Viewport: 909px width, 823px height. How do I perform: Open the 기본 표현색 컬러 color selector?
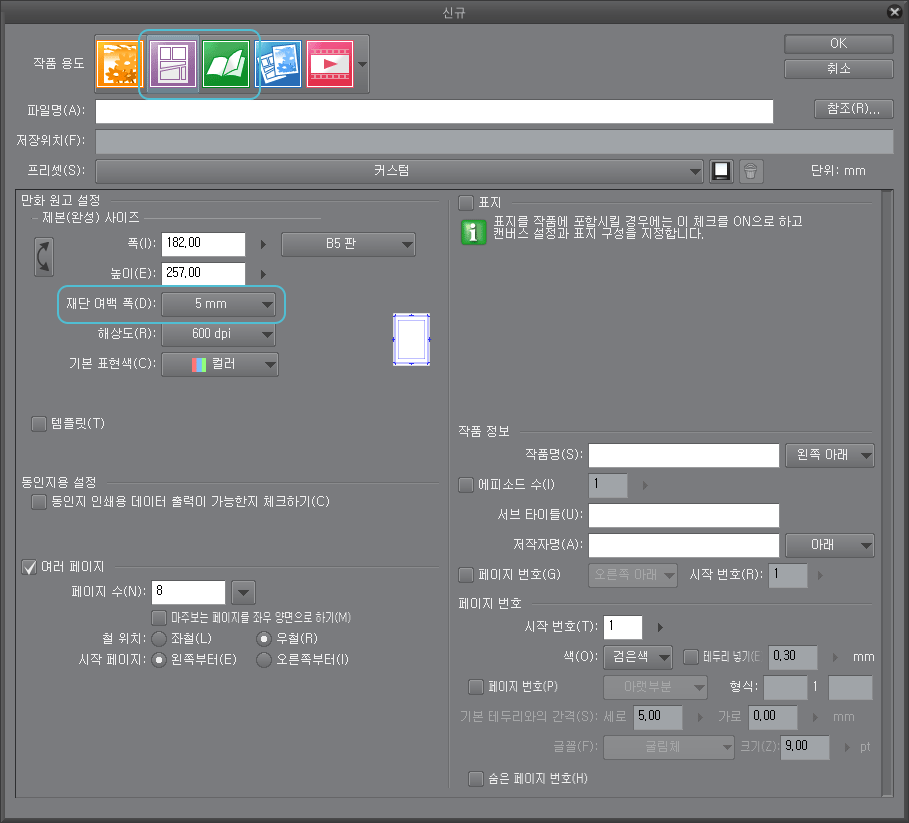(x=220, y=364)
